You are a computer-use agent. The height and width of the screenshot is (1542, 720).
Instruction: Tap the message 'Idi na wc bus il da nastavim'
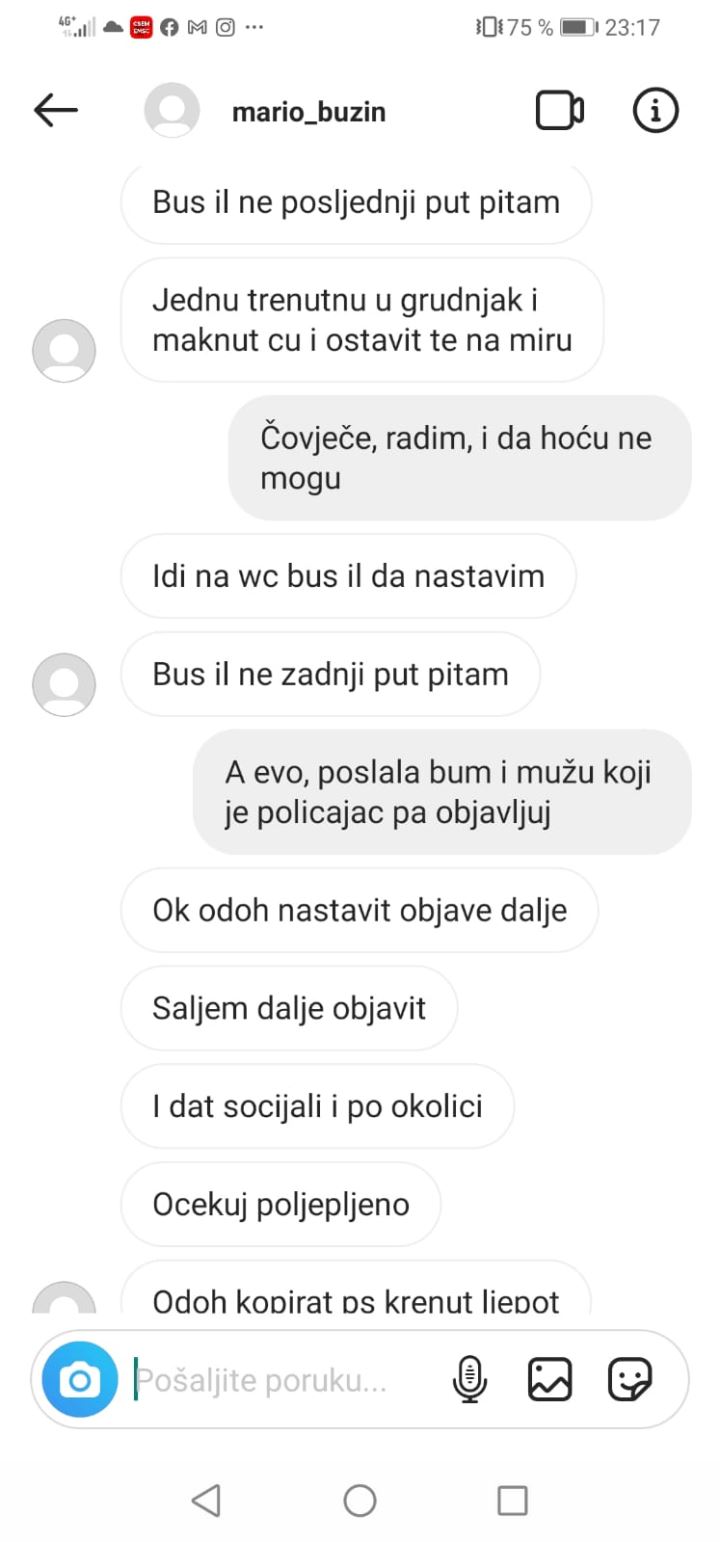click(x=348, y=576)
